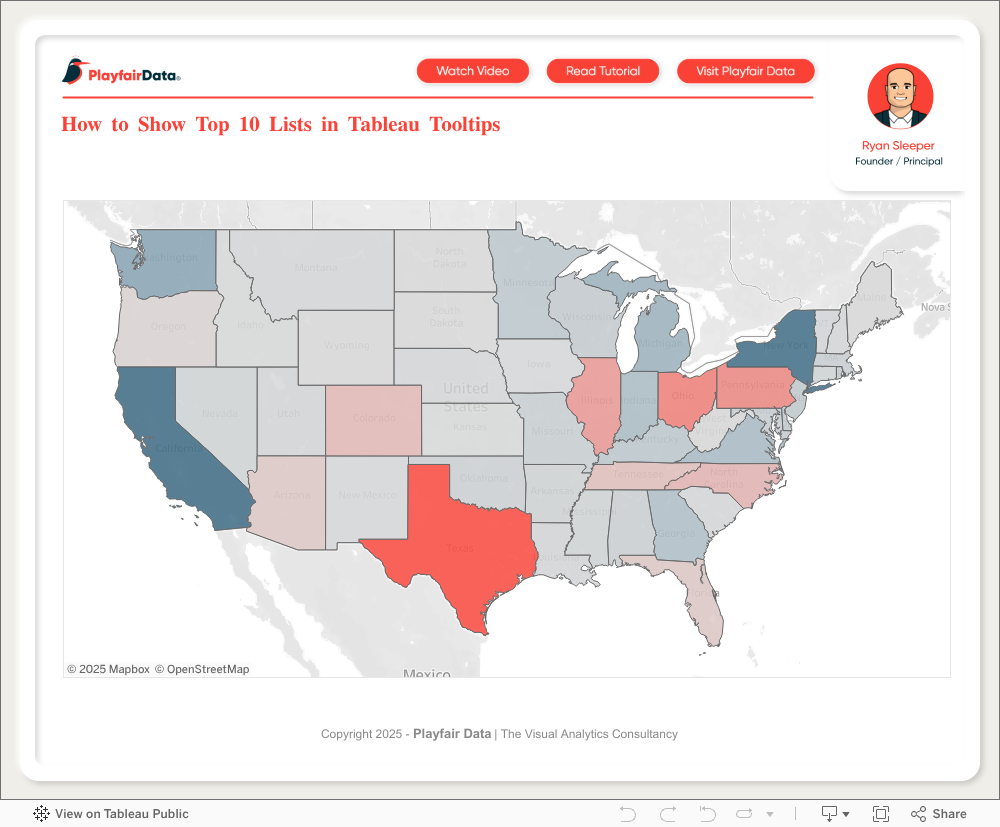This screenshot has width=1000, height=827.
Task: Select Wyoming on the map
Action: point(346,348)
